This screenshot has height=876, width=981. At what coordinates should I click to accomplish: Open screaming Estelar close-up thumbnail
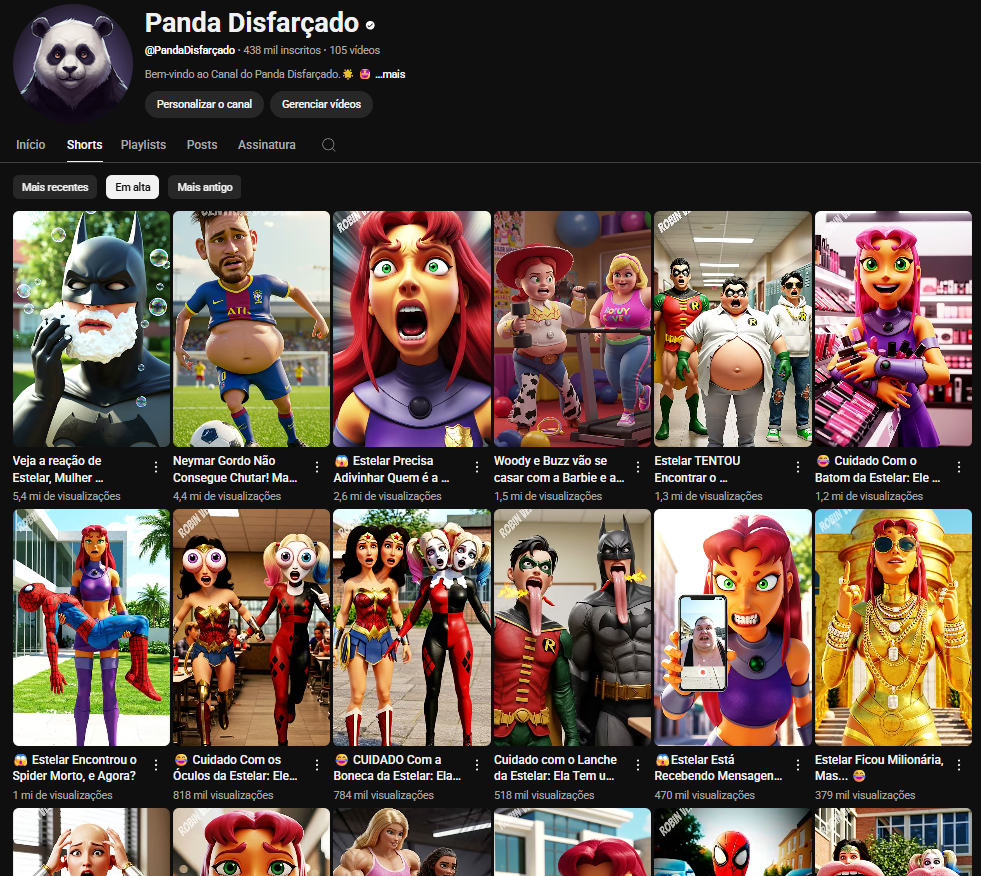pos(412,329)
